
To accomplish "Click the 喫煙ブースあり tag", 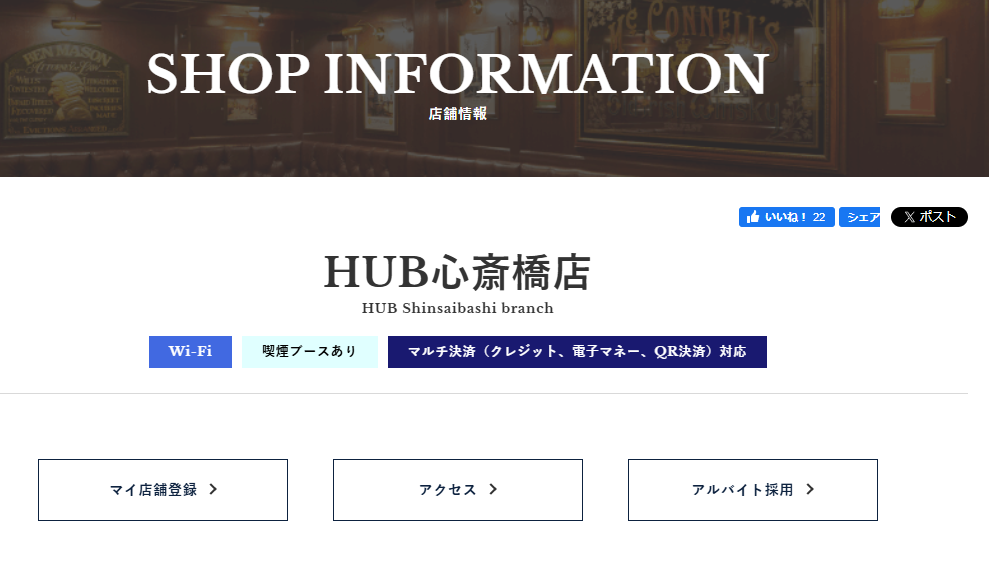I will coord(310,352).
